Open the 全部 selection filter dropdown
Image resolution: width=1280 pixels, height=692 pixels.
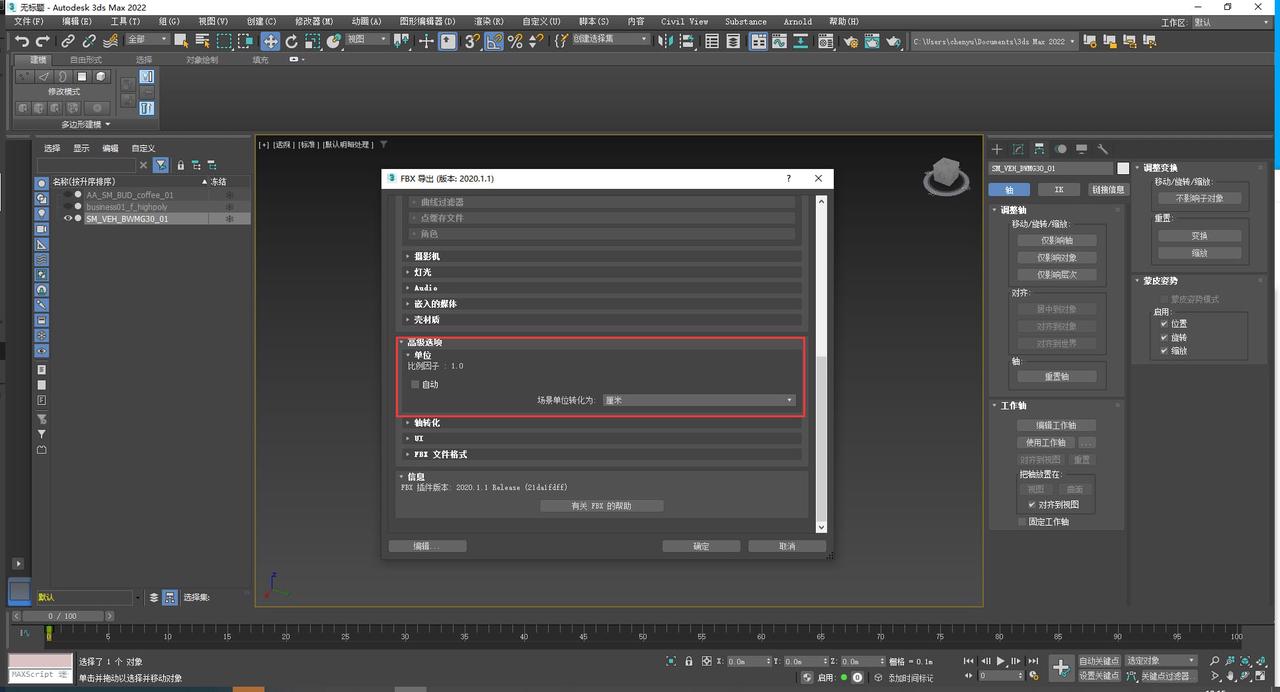pos(147,40)
